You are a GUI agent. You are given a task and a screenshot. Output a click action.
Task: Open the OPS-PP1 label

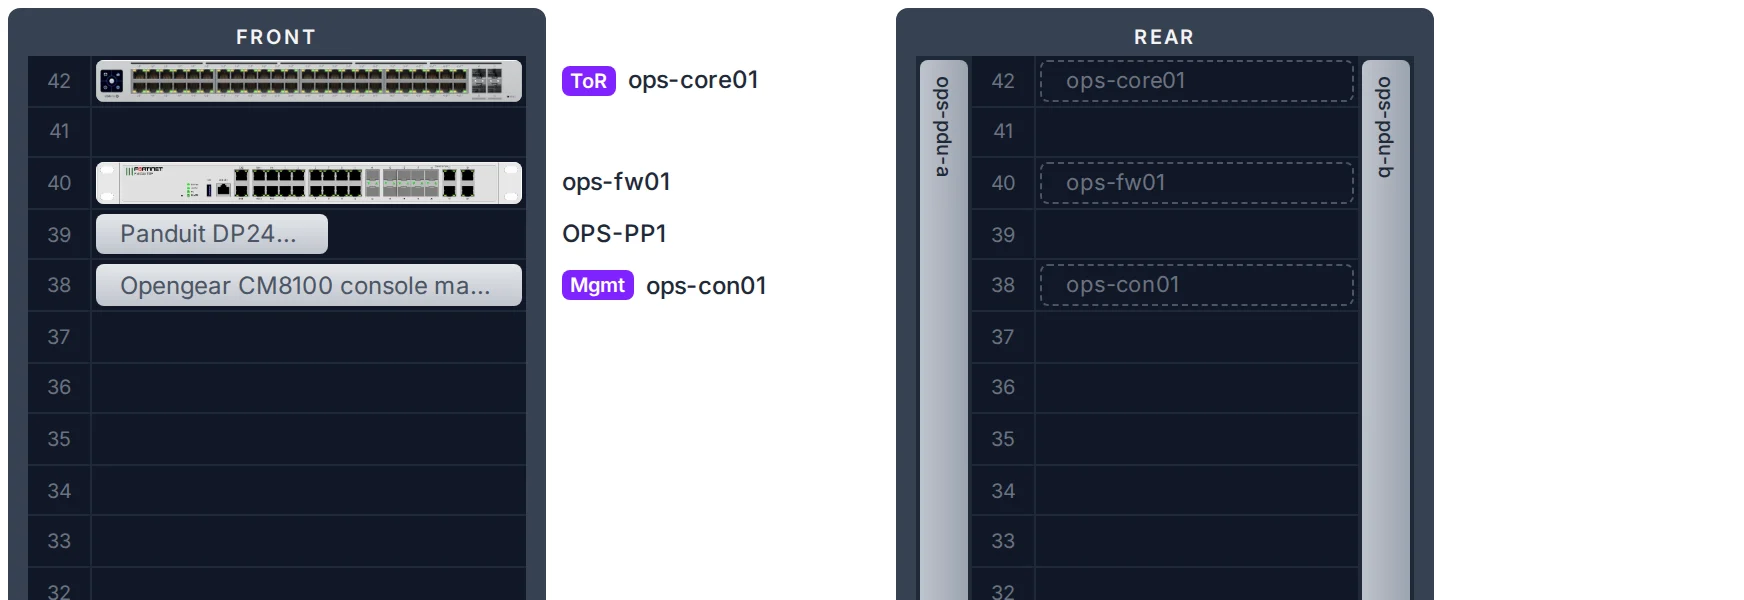[x=614, y=234]
